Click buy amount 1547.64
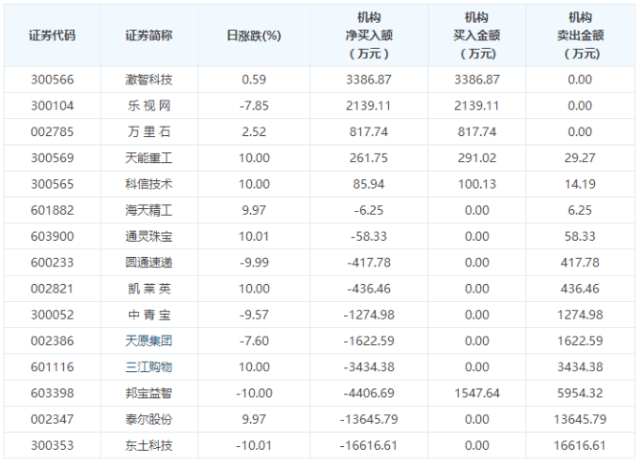The height and width of the screenshot is (464, 640). [477, 393]
